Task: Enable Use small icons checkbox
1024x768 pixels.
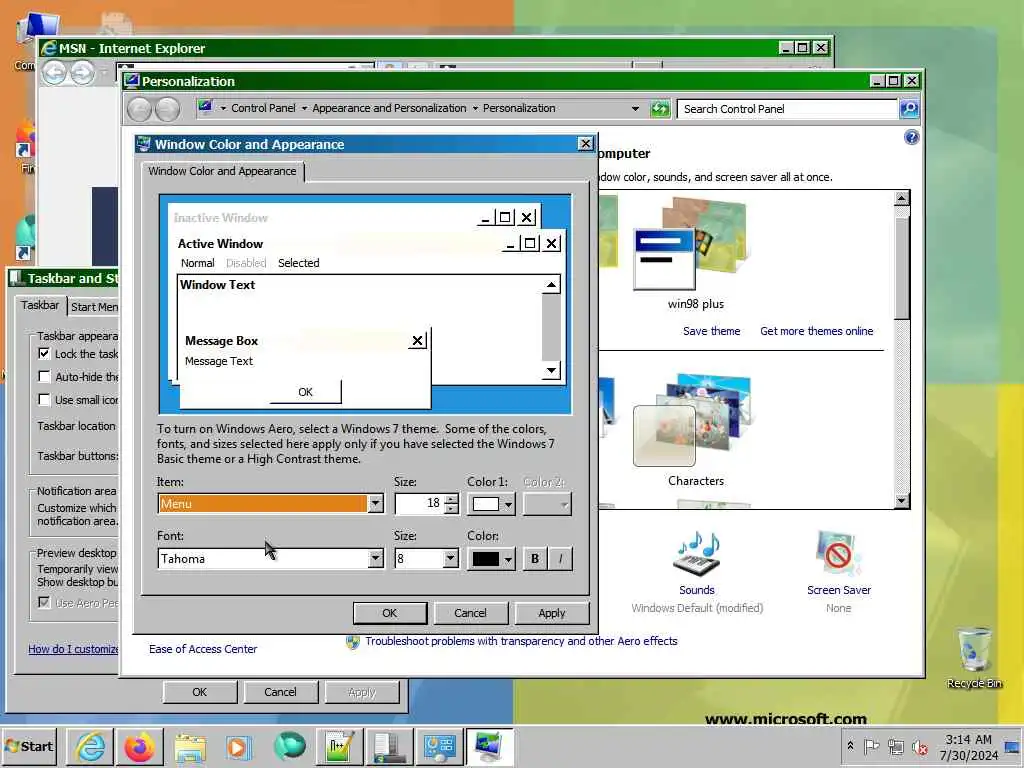Action: (x=44, y=399)
